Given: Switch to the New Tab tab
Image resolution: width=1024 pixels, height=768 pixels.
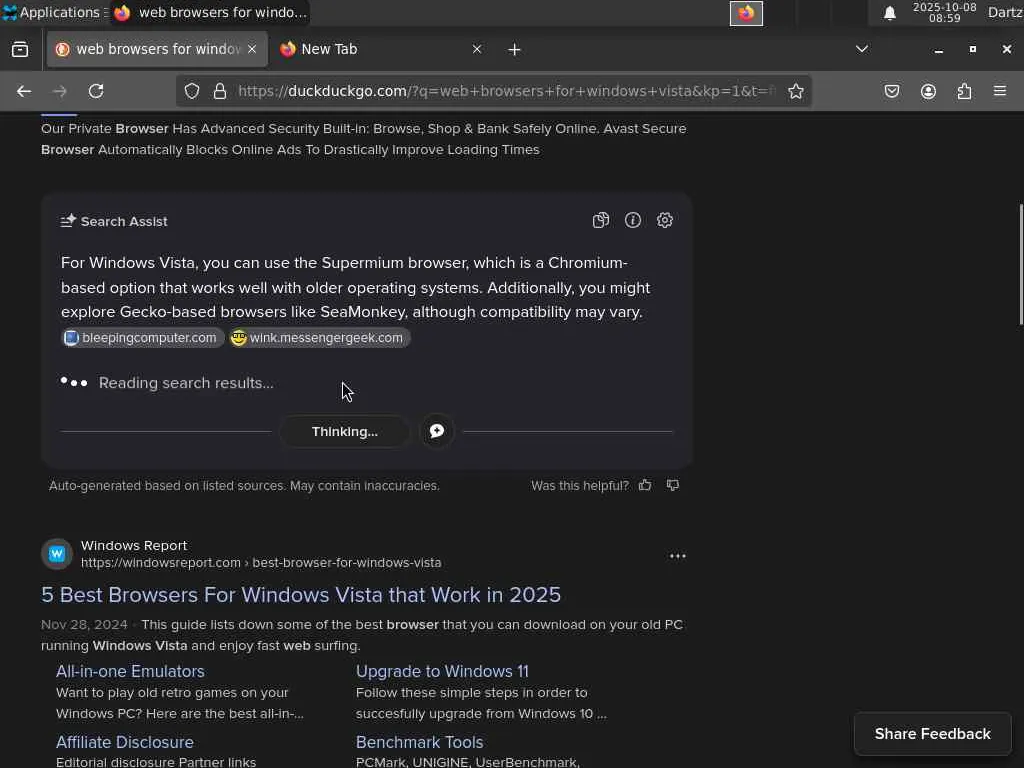Looking at the screenshot, I should point(381,50).
